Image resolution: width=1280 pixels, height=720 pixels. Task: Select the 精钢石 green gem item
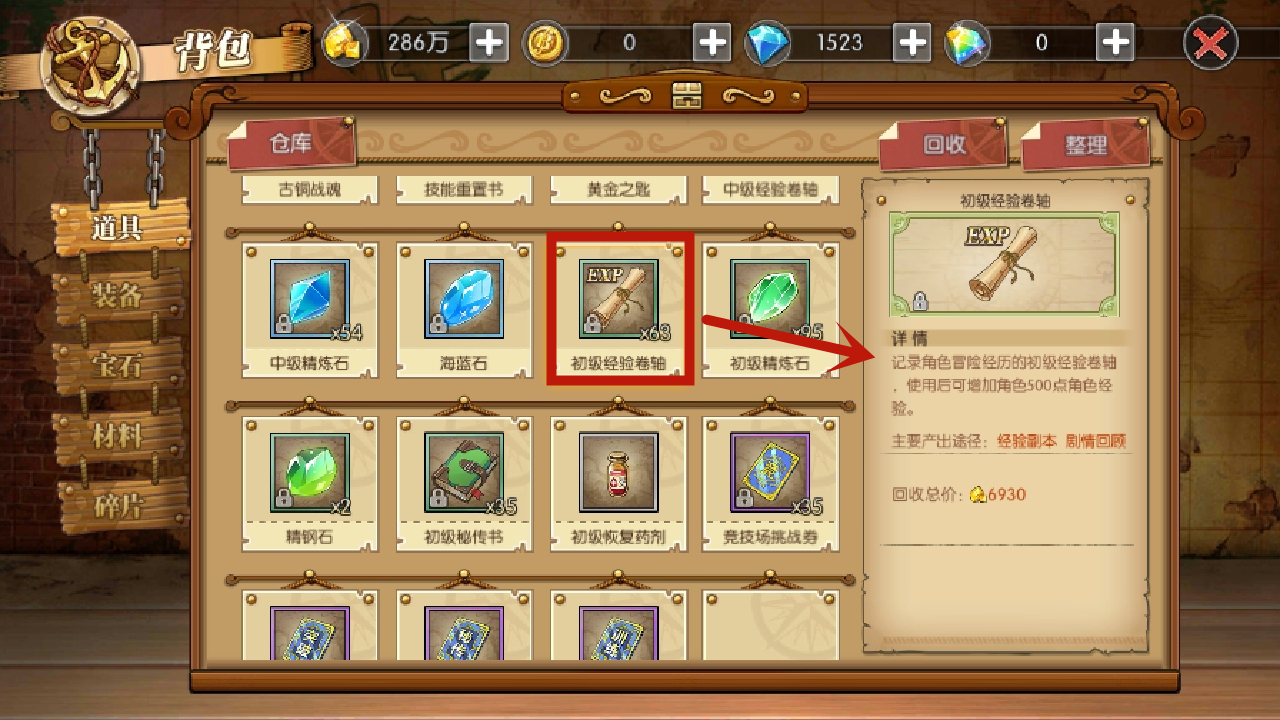click(310, 483)
